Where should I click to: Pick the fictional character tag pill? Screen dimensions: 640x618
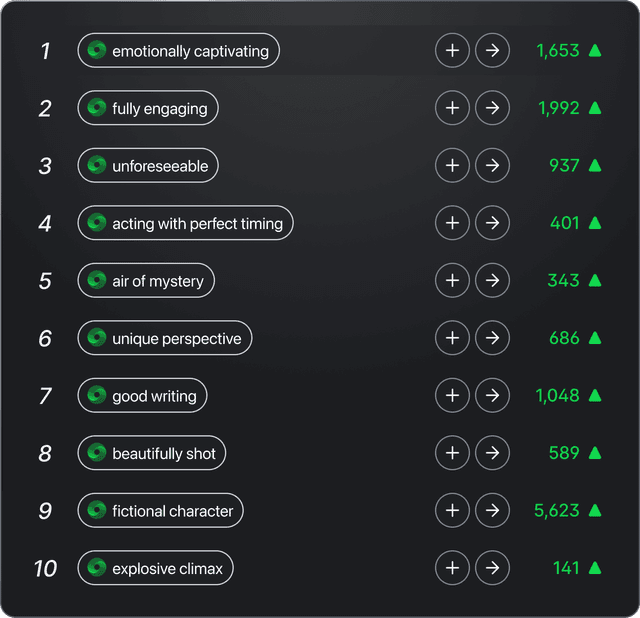[x=160, y=510]
